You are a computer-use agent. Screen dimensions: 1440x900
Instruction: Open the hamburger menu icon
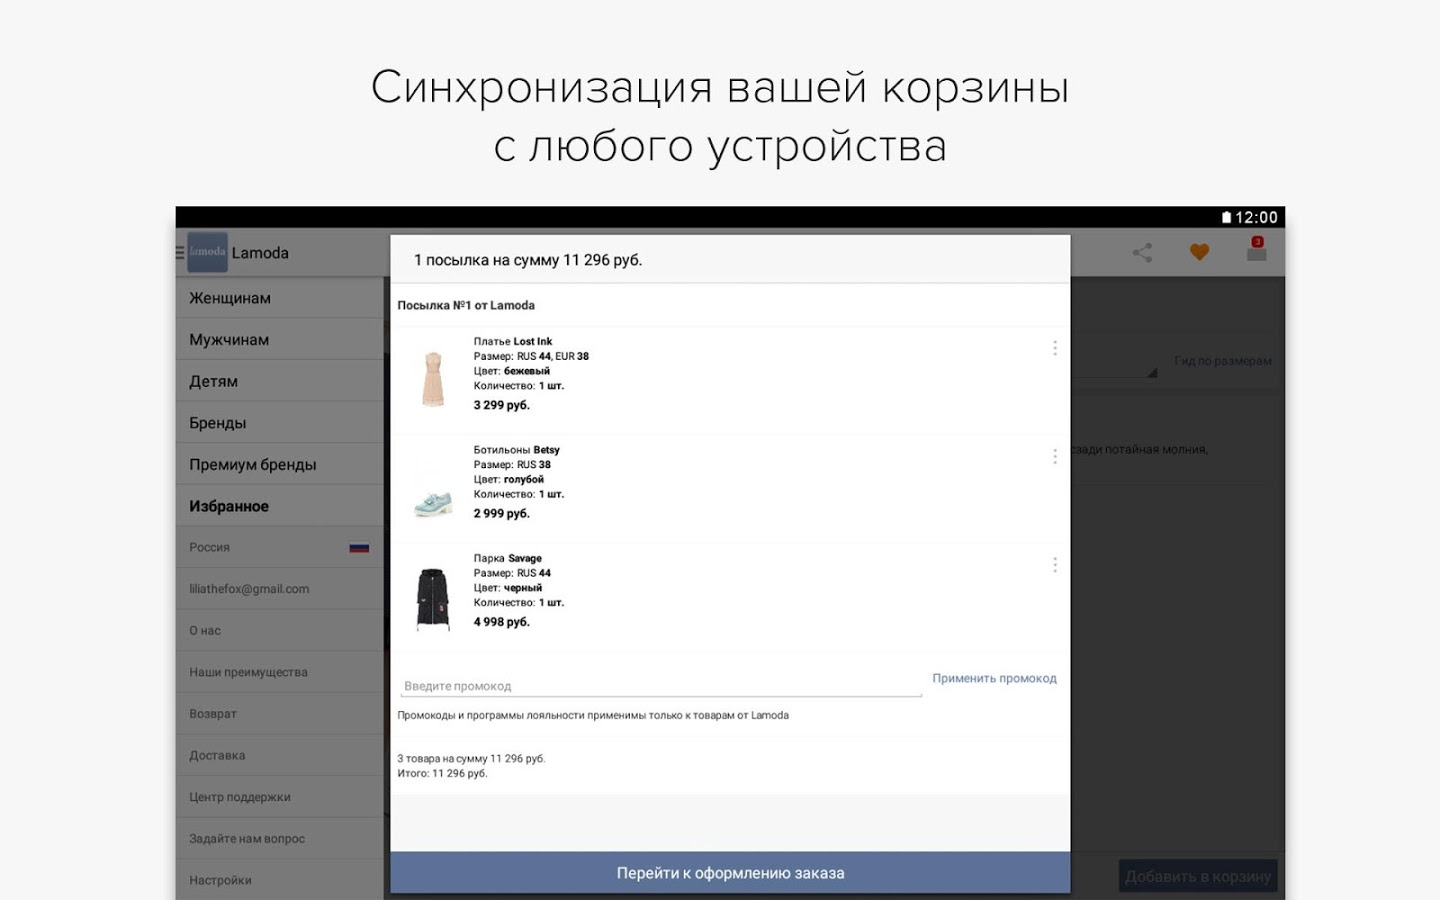pos(180,253)
